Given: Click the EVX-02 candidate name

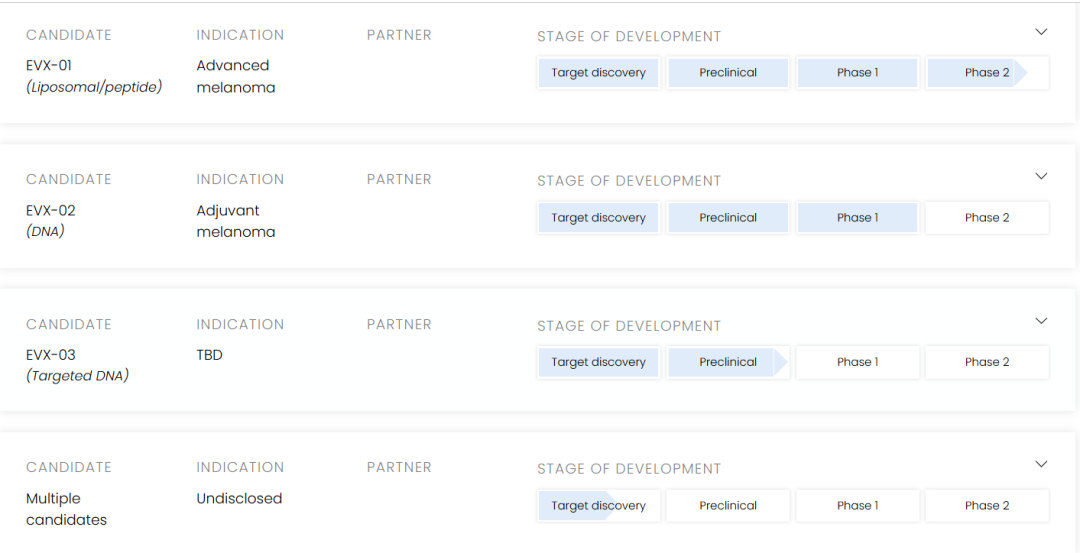Looking at the screenshot, I should tap(51, 210).
